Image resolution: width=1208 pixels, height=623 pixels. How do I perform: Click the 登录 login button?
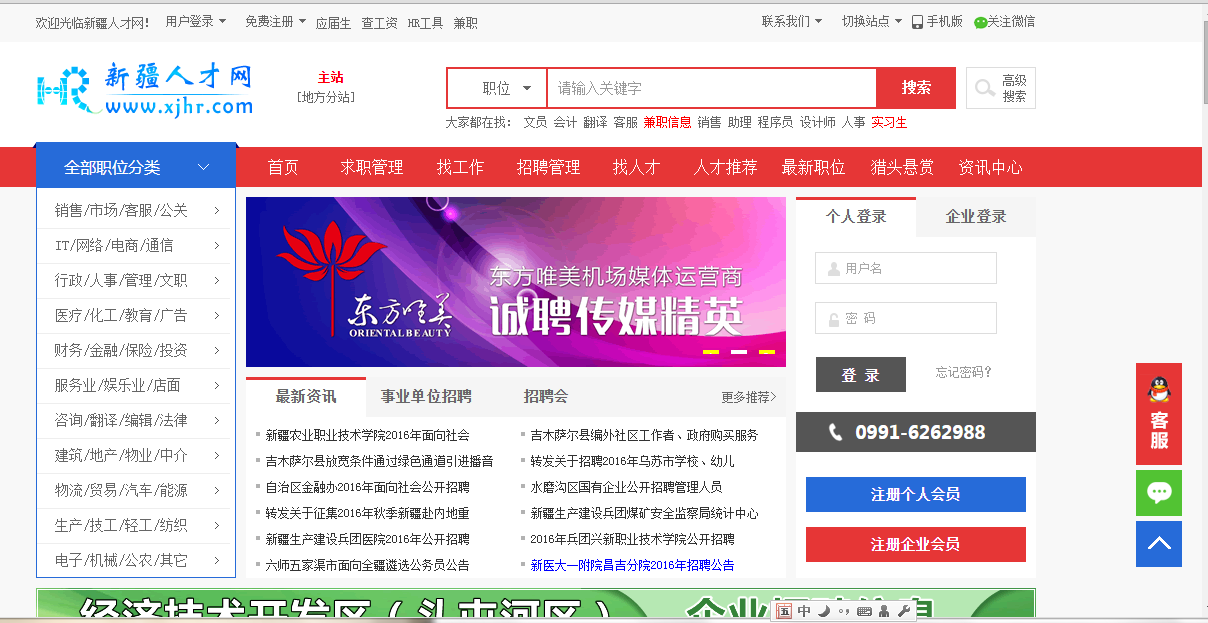point(861,375)
